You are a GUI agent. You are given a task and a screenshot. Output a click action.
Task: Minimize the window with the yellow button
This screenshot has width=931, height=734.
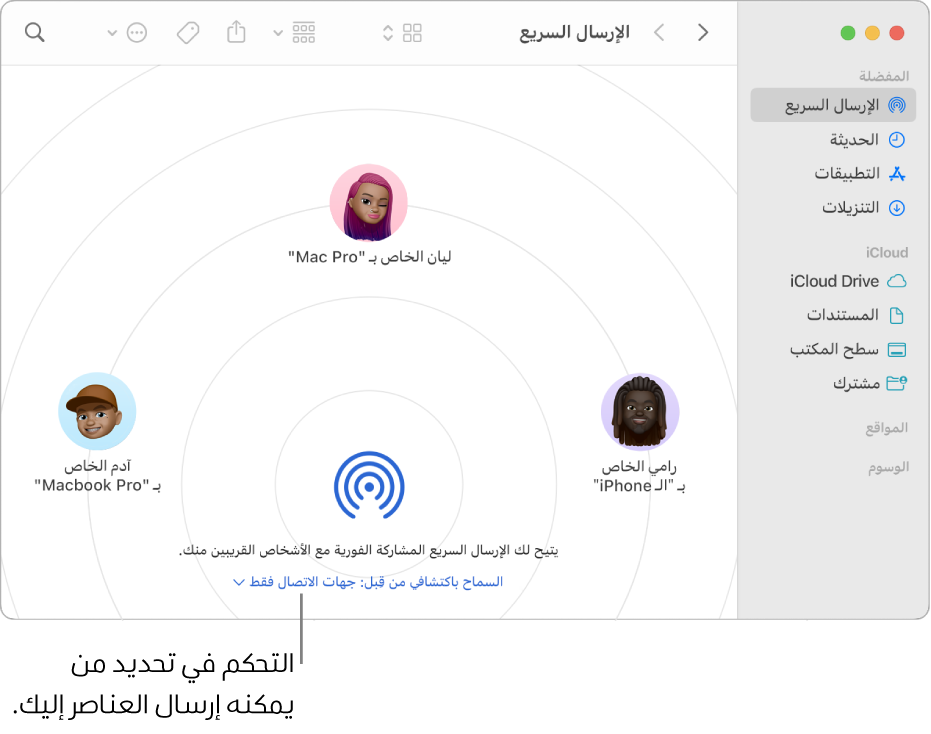872,33
